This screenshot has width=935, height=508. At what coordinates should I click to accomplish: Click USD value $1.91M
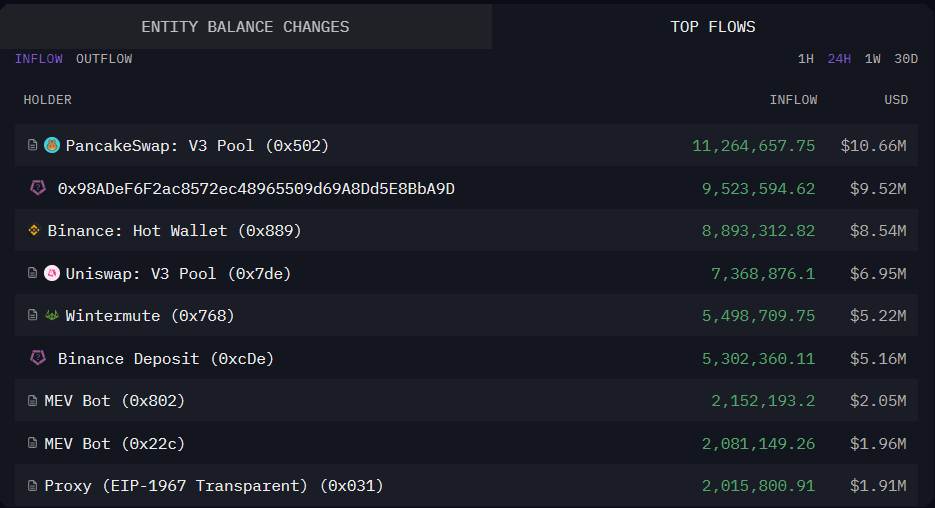[x=878, y=486]
